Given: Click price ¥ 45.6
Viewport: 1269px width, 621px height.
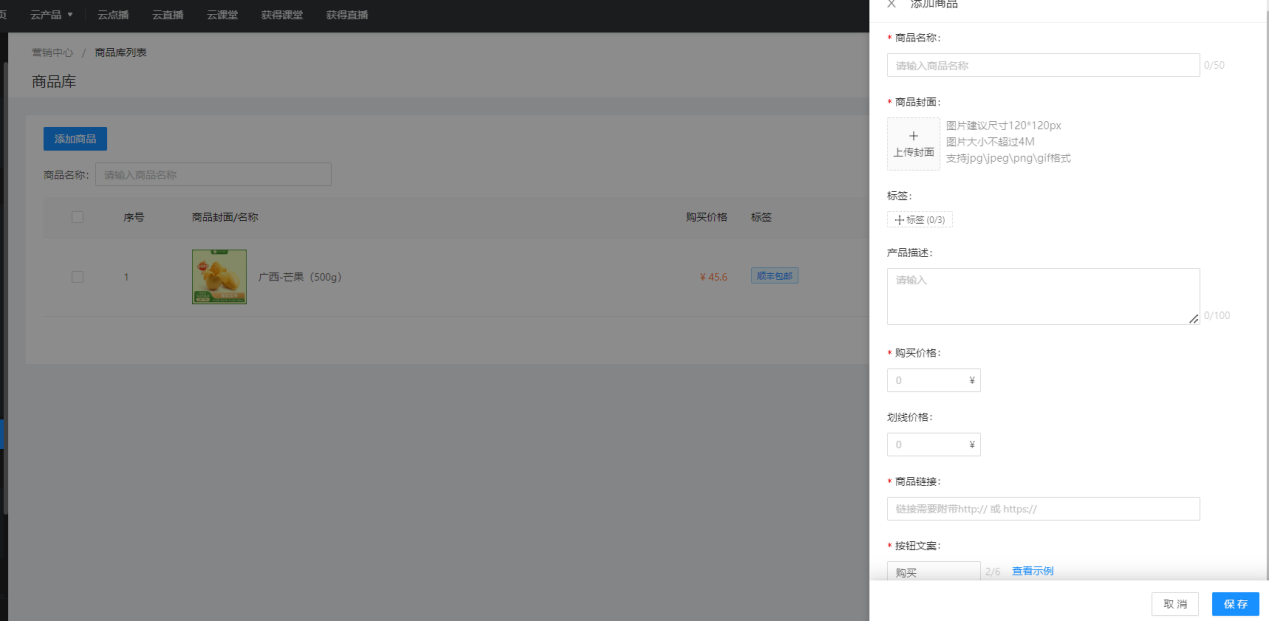Looking at the screenshot, I should click(x=714, y=277).
